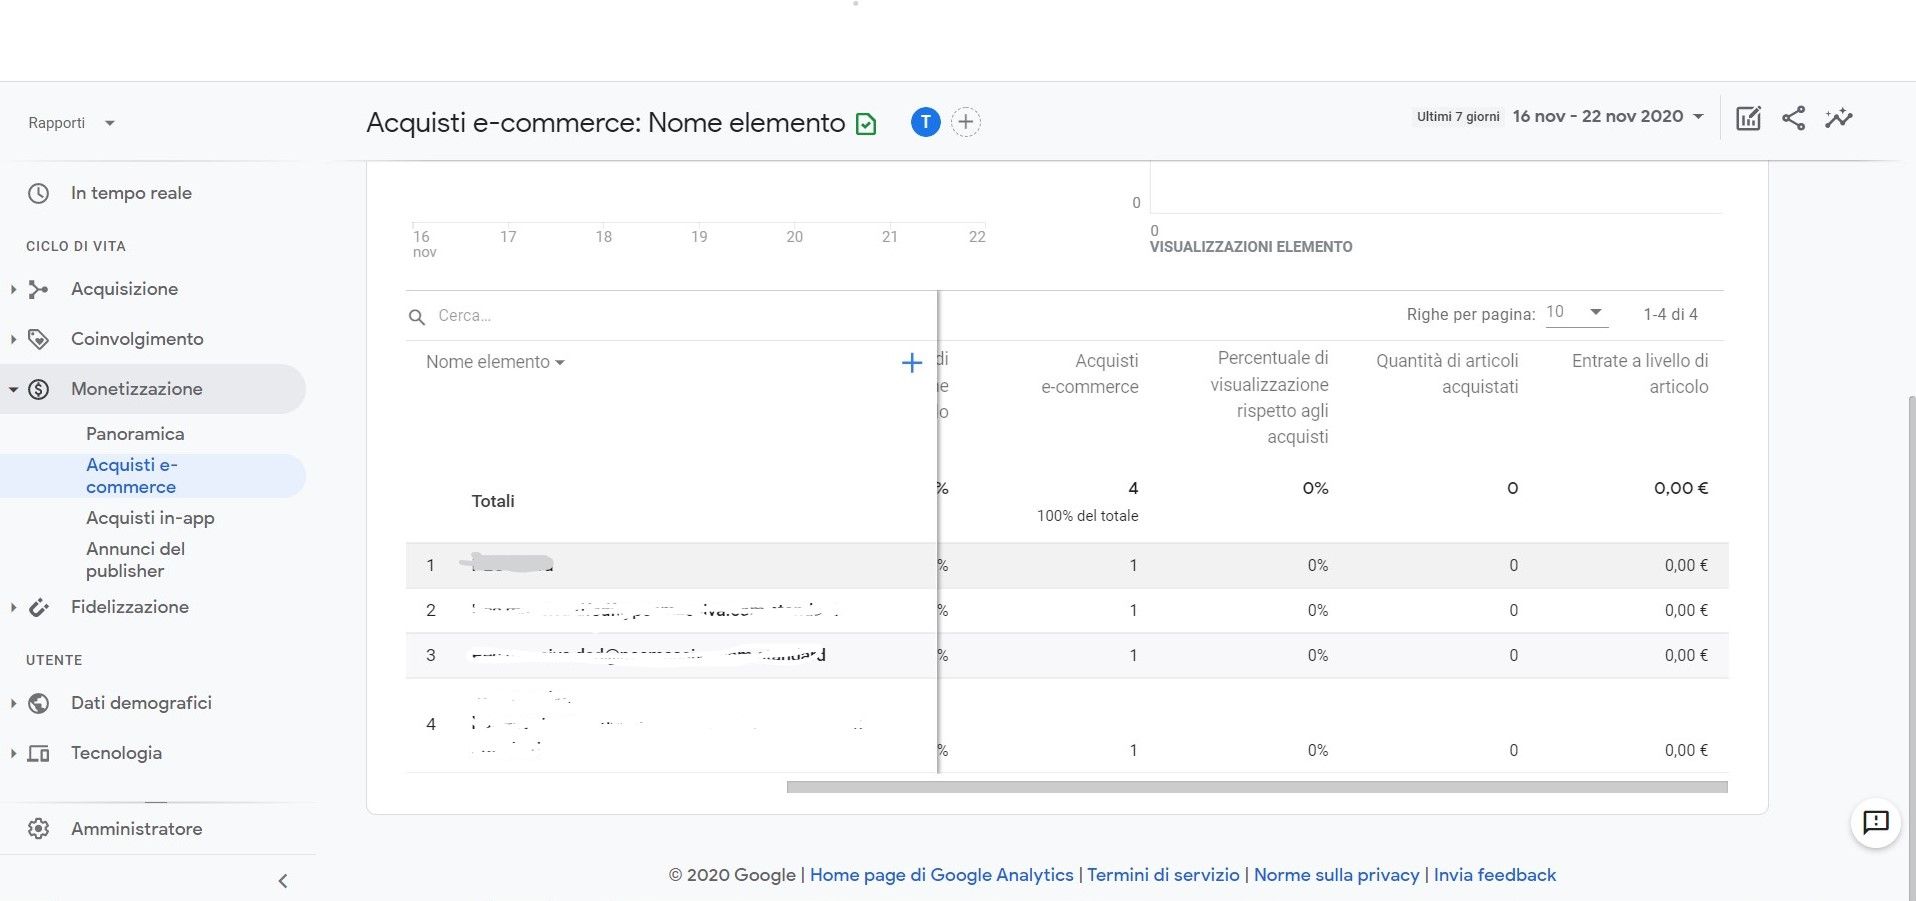Open the Nome elemento dimension dropdown
This screenshot has height=901, width=1916.
coord(495,362)
